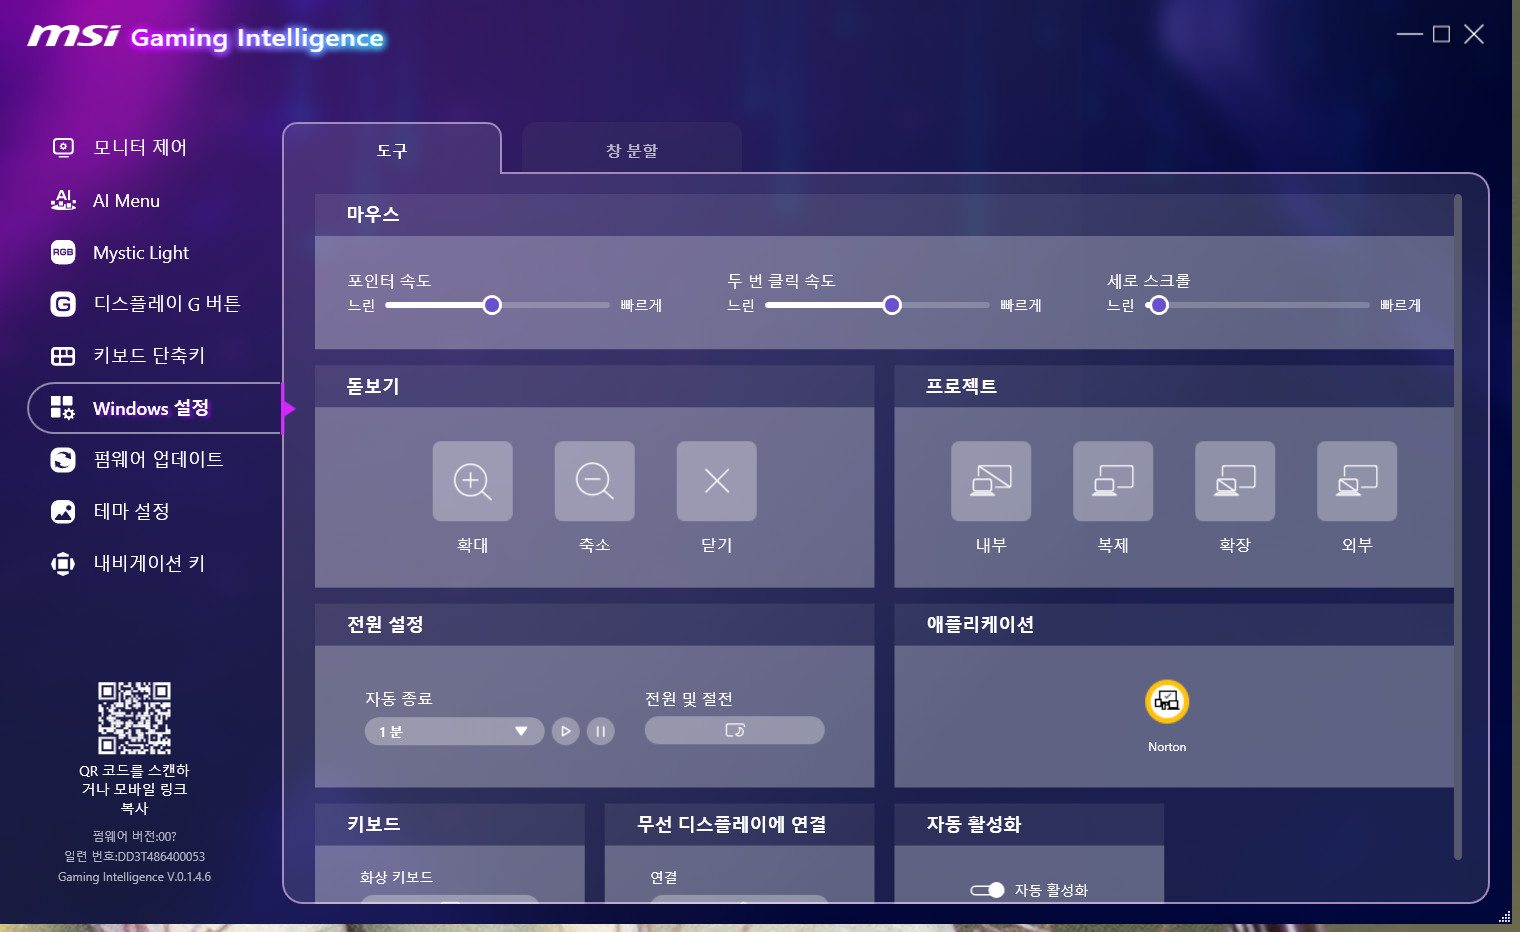This screenshot has width=1520, height=932.
Task: Select the 내부 projection mode icon
Action: click(x=990, y=481)
